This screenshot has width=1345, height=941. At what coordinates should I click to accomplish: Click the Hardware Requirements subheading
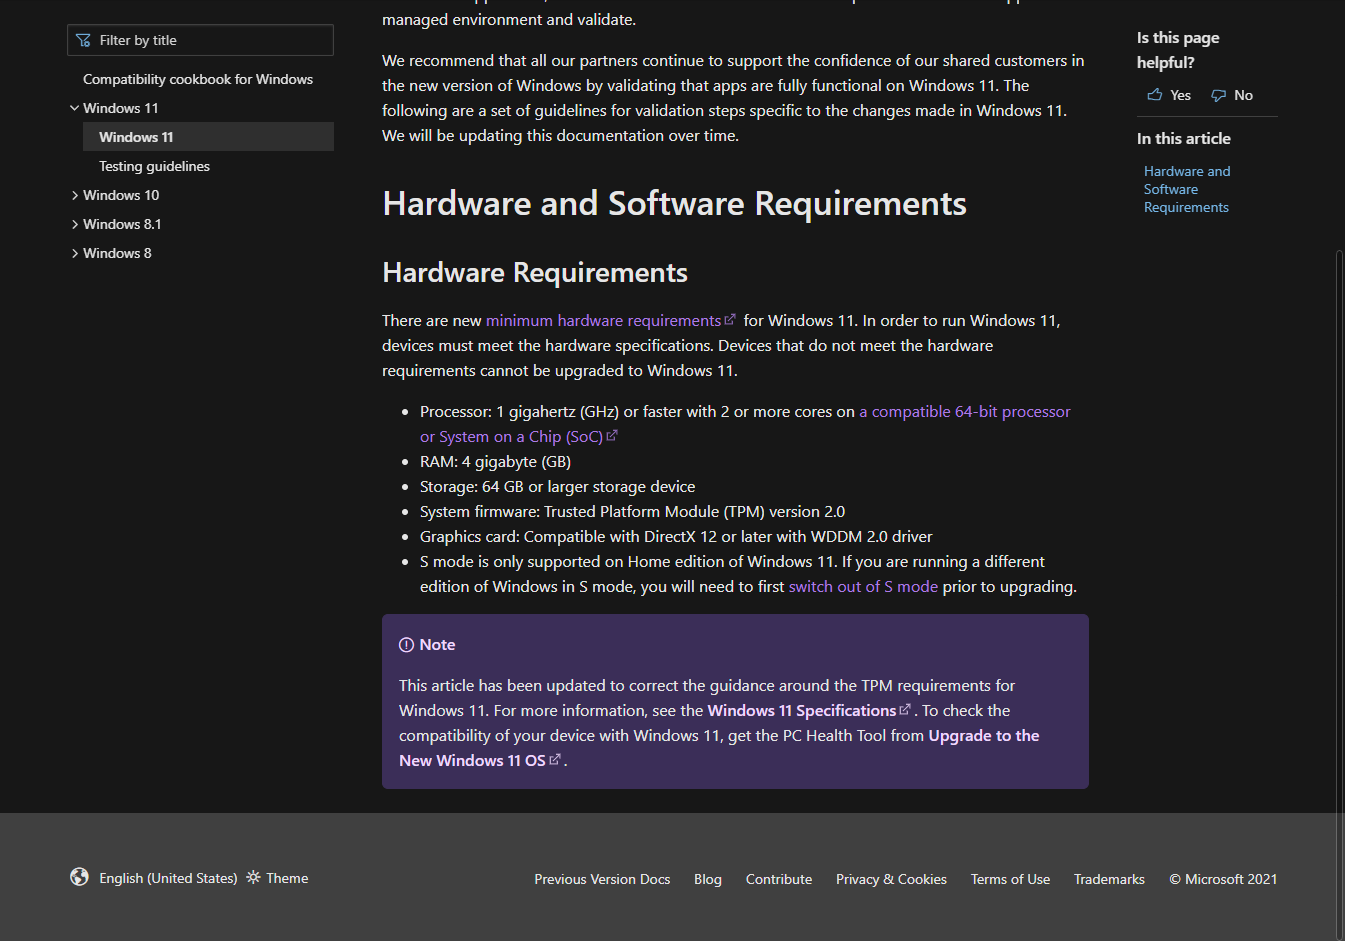click(x=535, y=272)
